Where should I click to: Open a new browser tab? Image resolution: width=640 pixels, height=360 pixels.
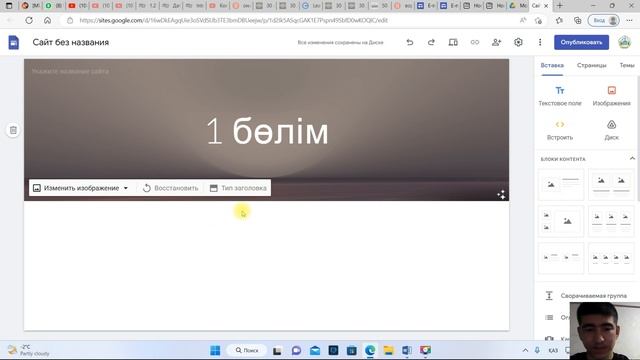[560, 6]
